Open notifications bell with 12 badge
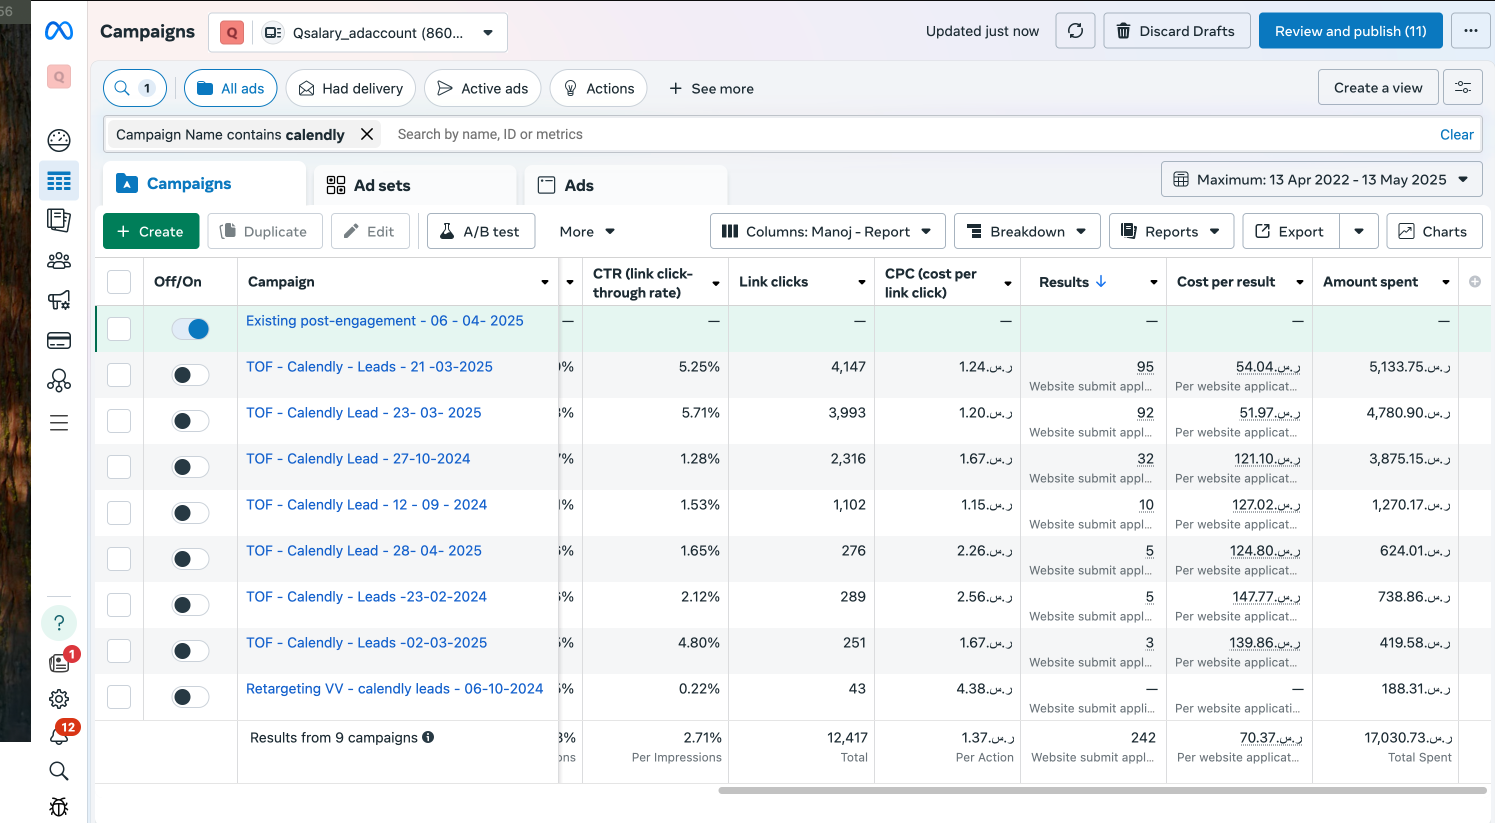The height and width of the screenshot is (823, 1495). [x=59, y=735]
